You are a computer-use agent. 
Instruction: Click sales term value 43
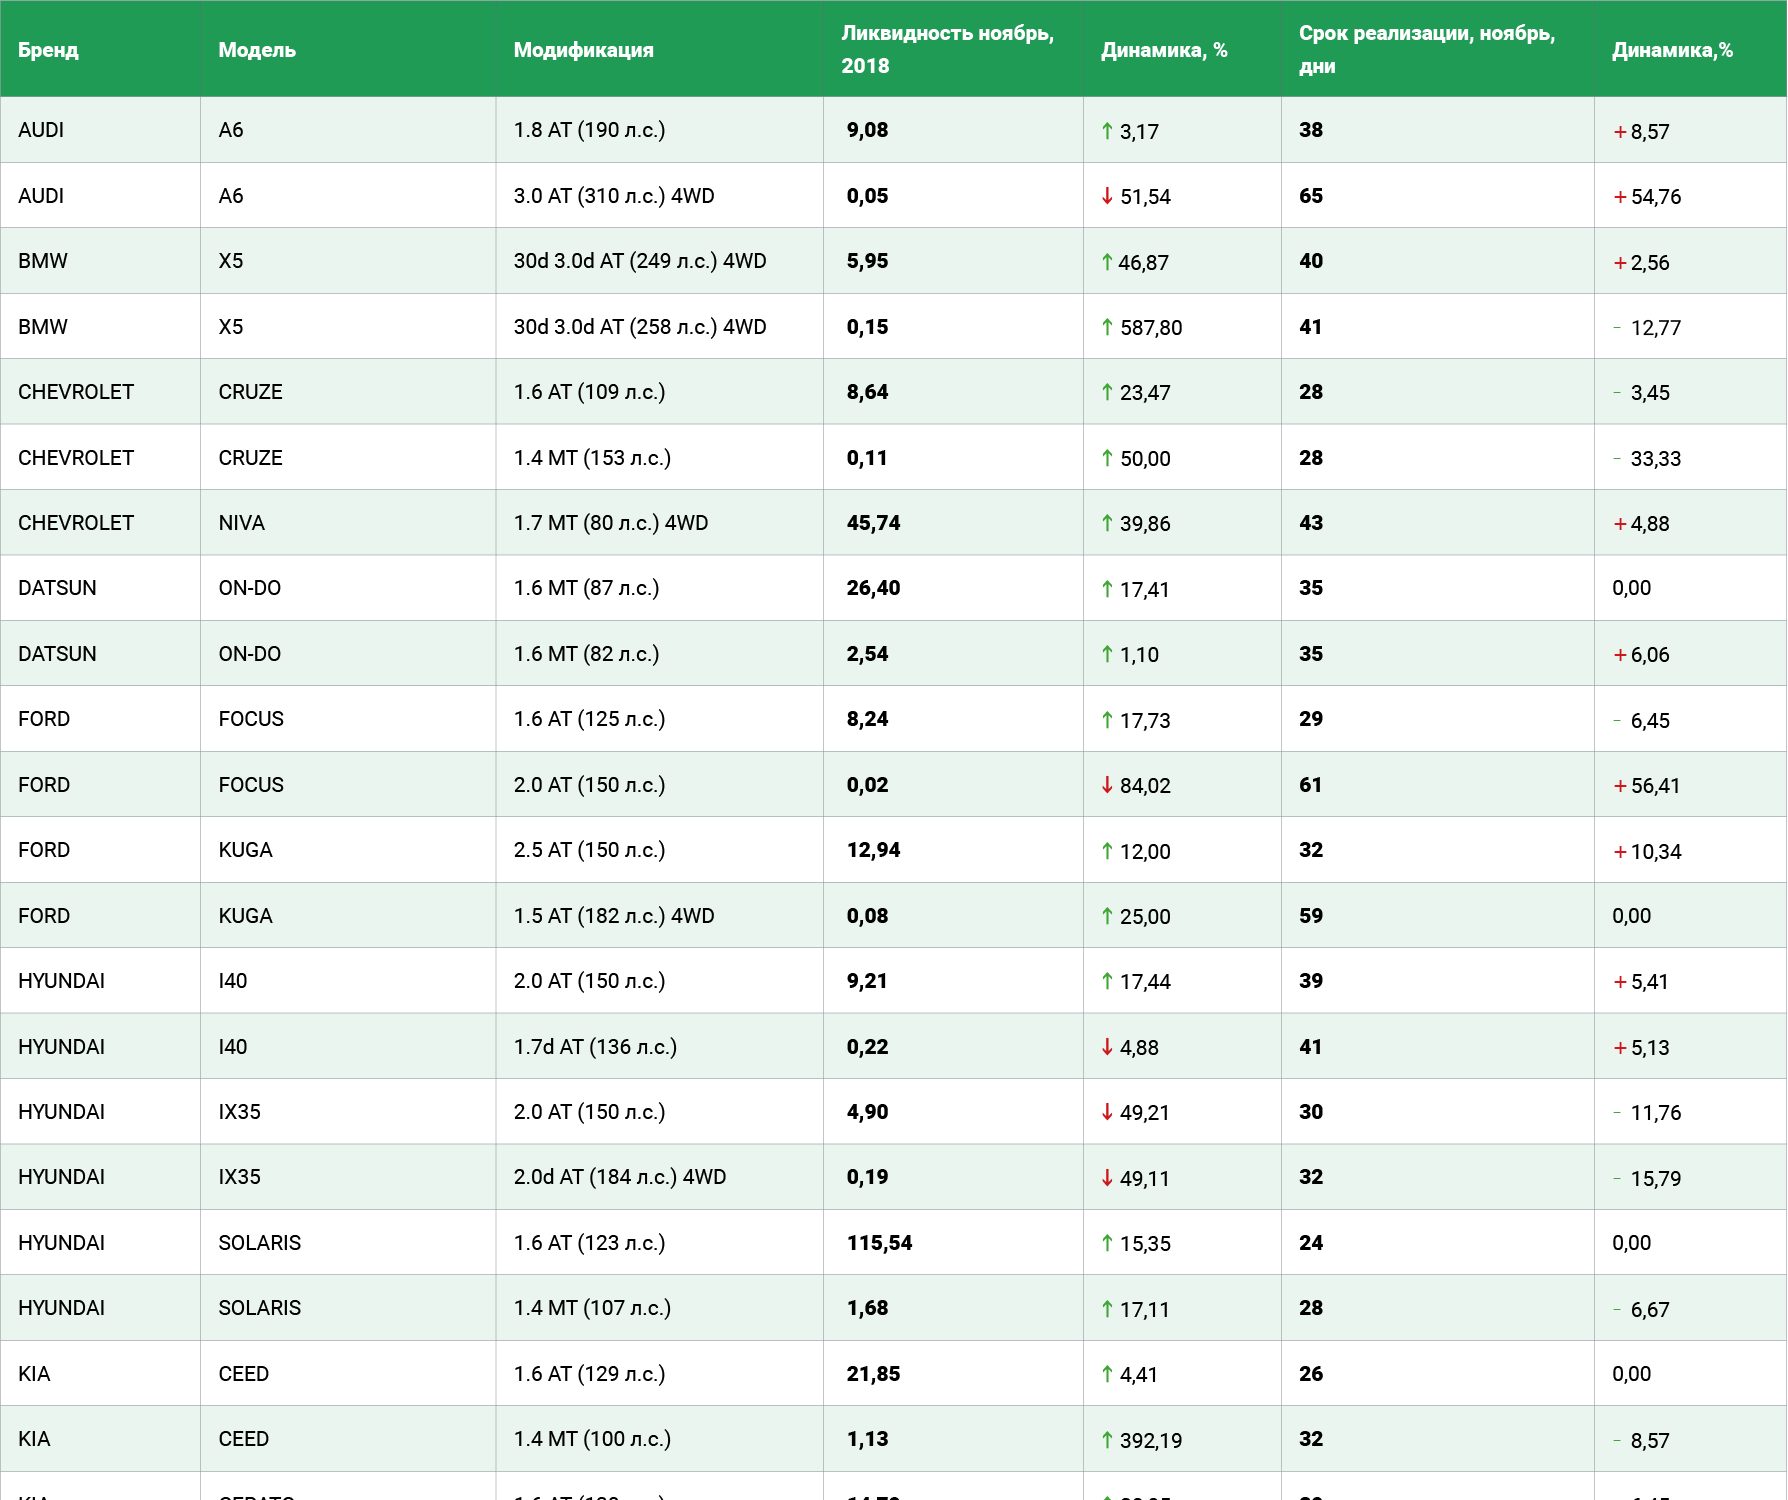pyautogui.click(x=1311, y=523)
